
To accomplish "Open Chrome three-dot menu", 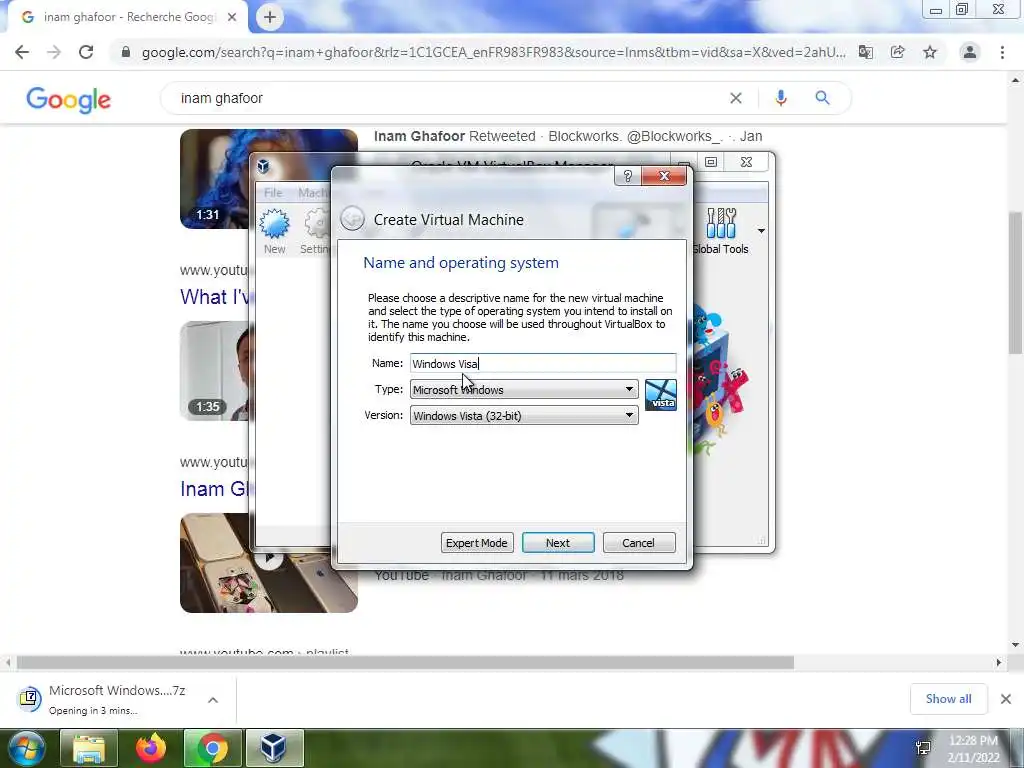I will pos(1002,52).
